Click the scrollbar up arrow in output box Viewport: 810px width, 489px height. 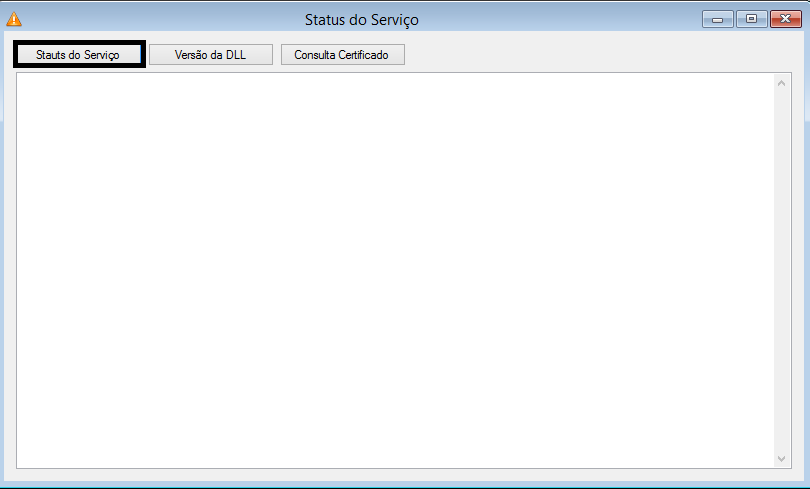782,83
